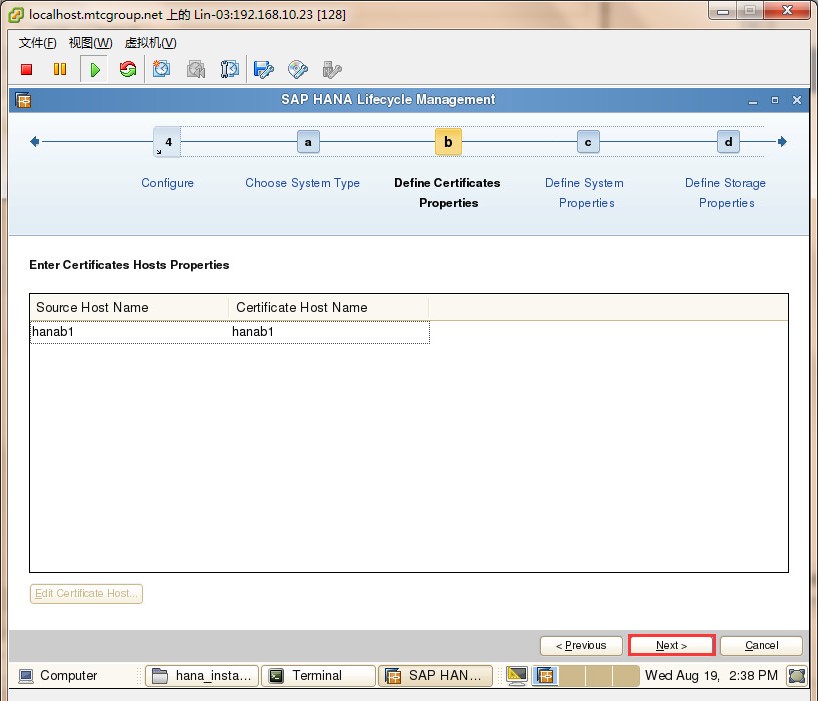Switch to the Terminal taskbar window
The image size is (818, 701).
(x=318, y=675)
